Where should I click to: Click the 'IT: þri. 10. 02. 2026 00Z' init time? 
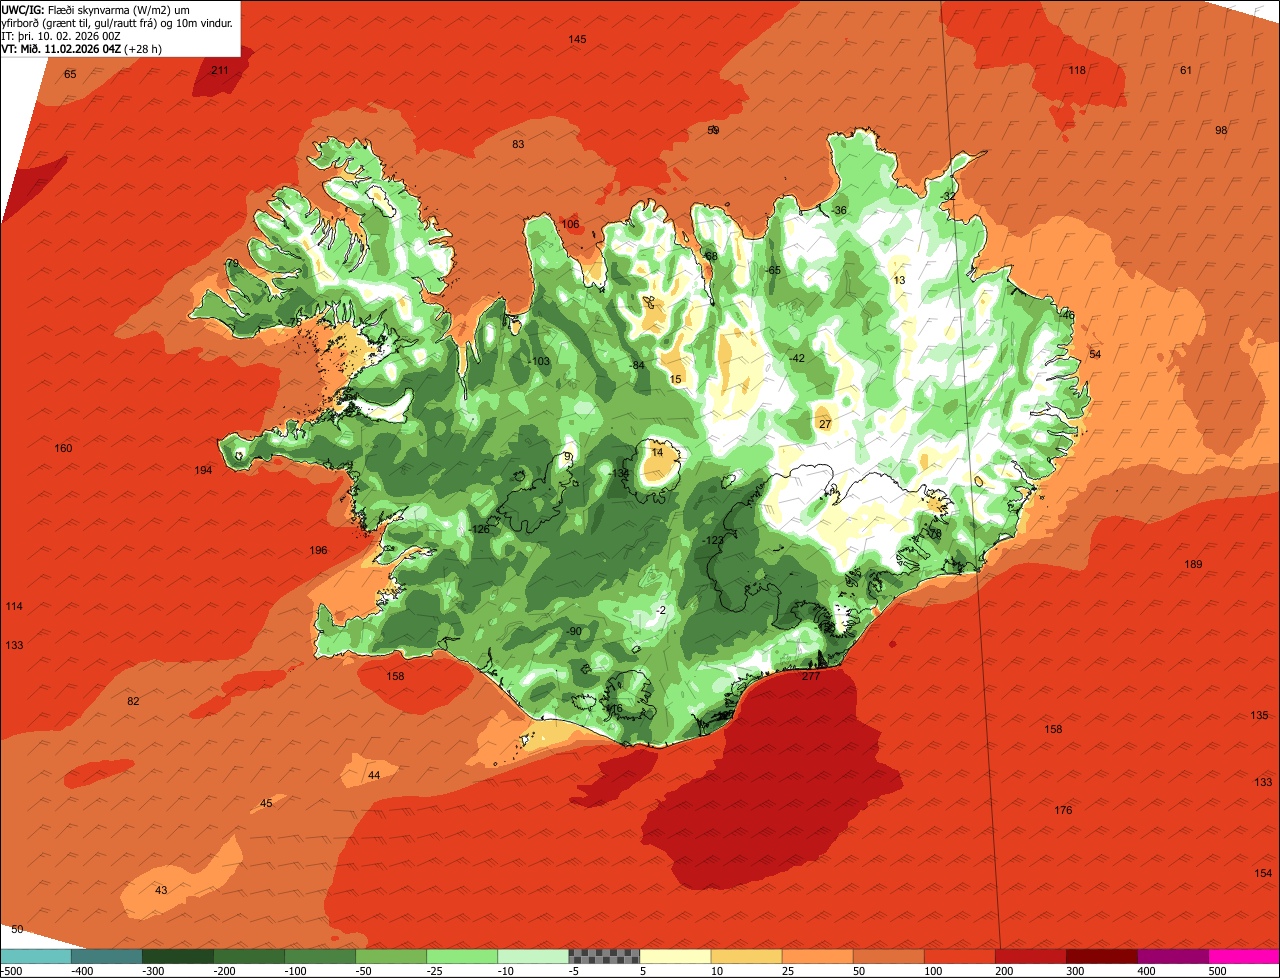pyautogui.click(x=61, y=35)
